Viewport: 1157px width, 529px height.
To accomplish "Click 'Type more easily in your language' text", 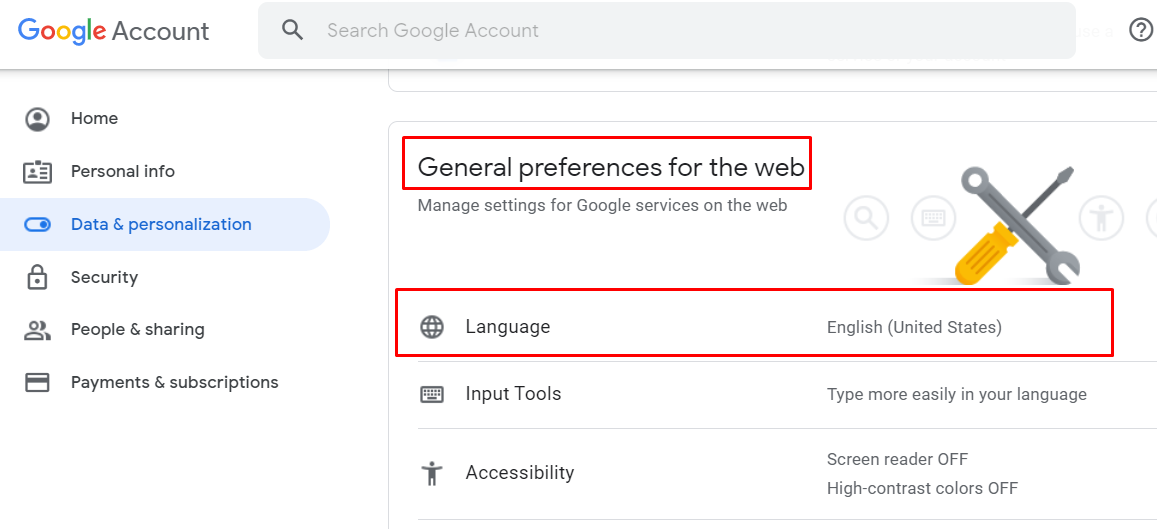I will [956, 394].
